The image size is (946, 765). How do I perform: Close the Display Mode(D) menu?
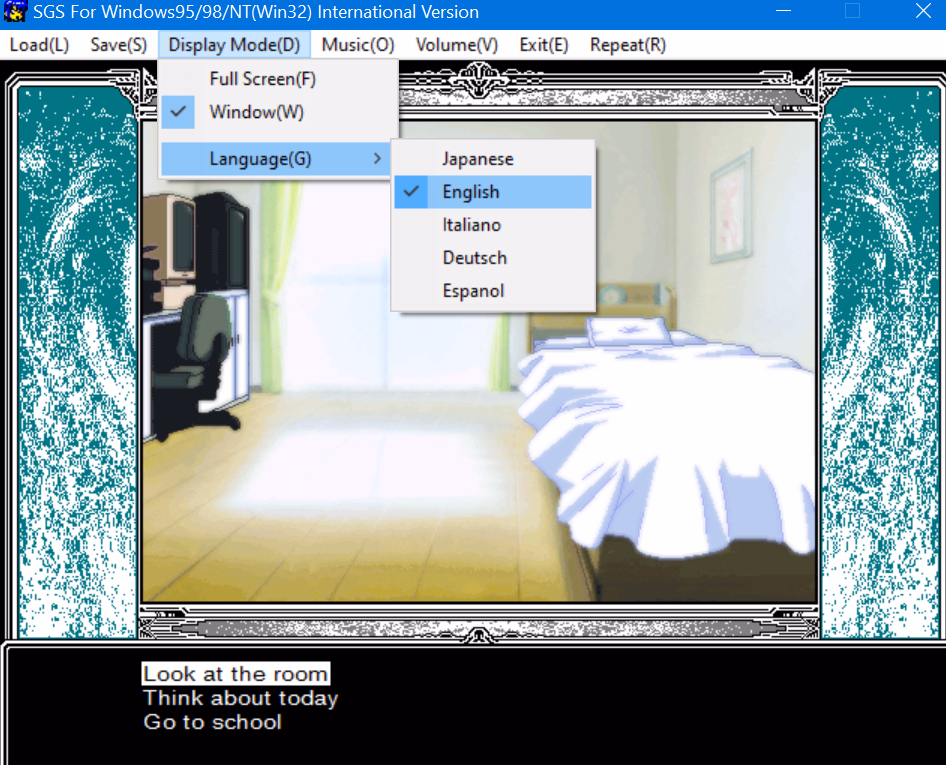pos(234,45)
